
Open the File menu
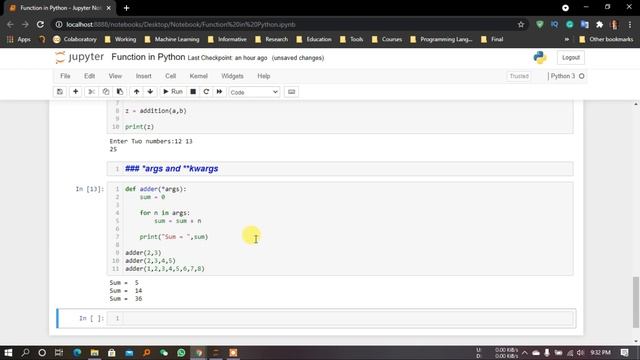pos(65,76)
